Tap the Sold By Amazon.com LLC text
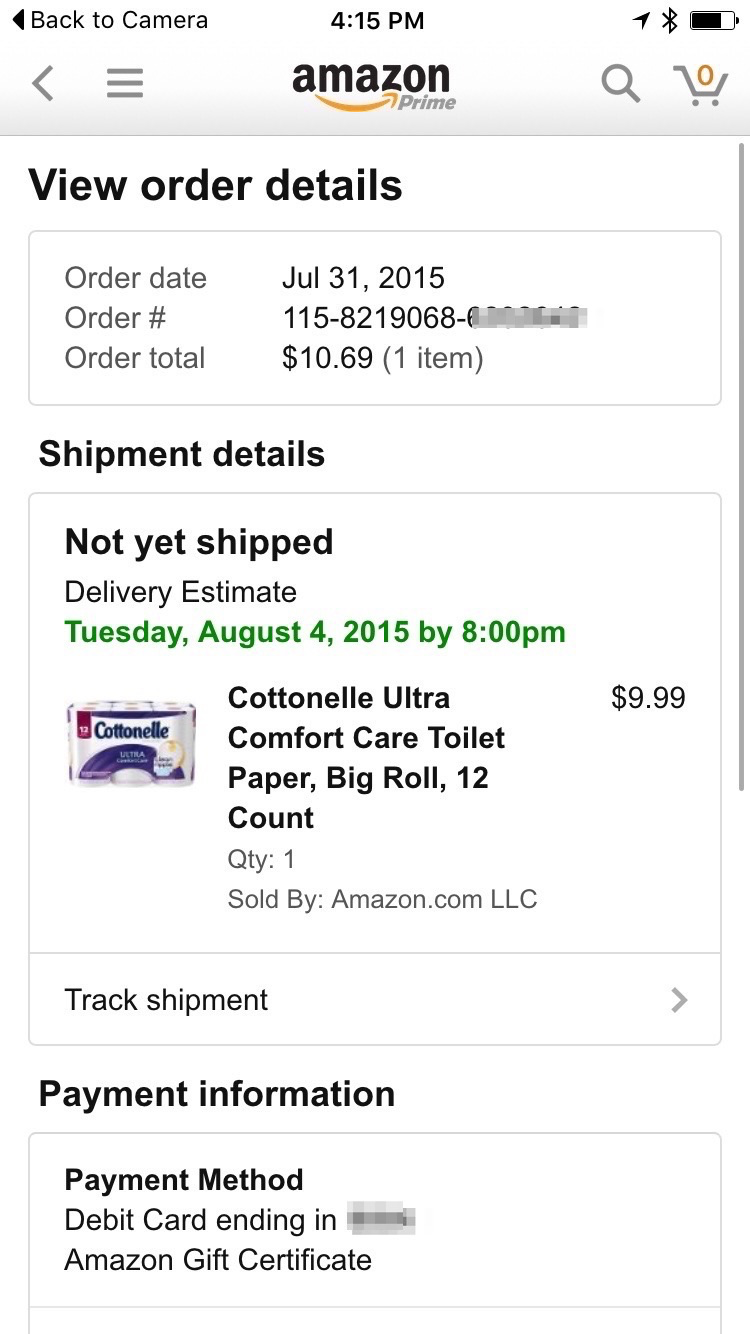This screenshot has height=1334, width=750. [382, 899]
